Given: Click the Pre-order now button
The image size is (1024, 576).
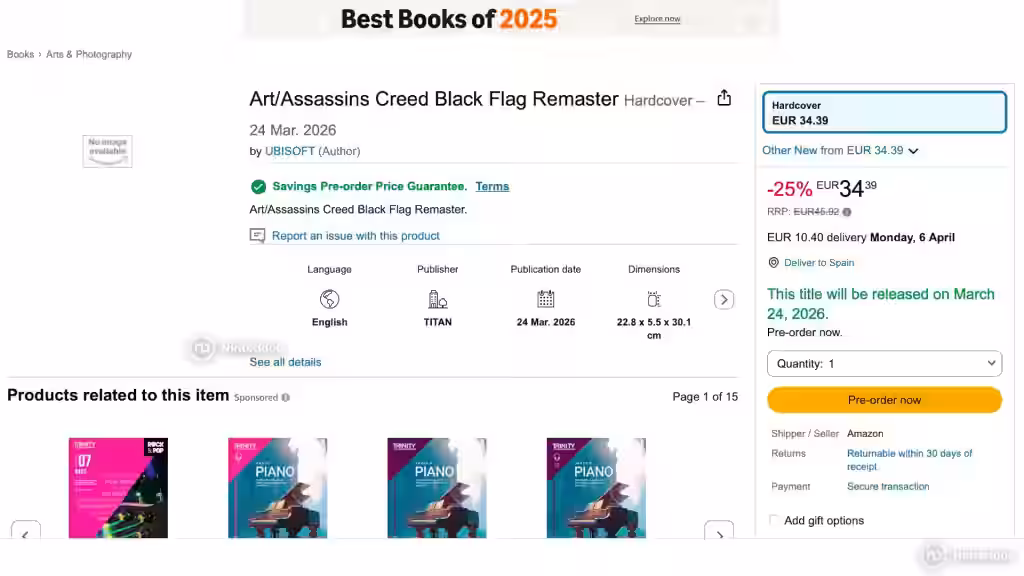Looking at the screenshot, I should coord(884,399).
